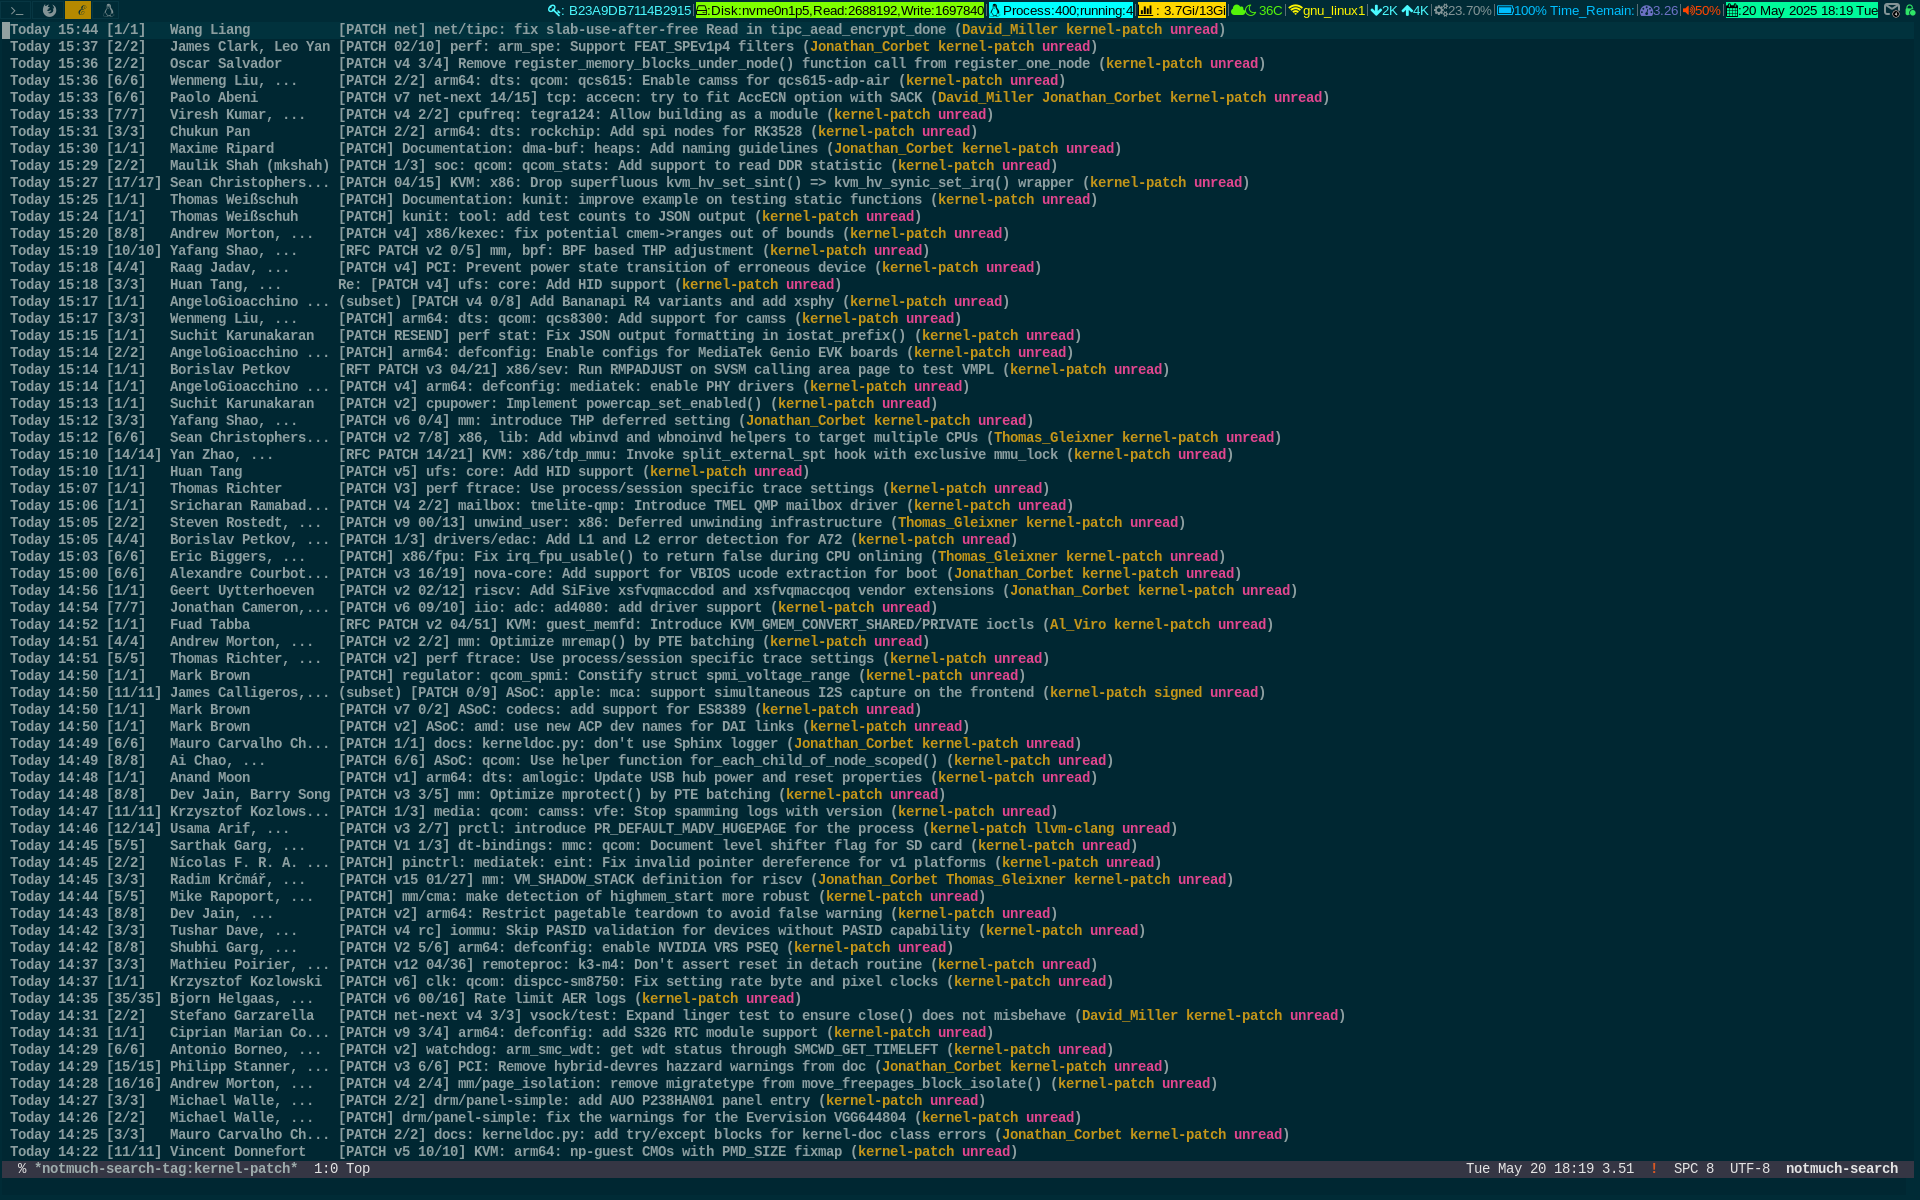
Task: Click the 1:0 Top position indicator
Action: [342, 1168]
